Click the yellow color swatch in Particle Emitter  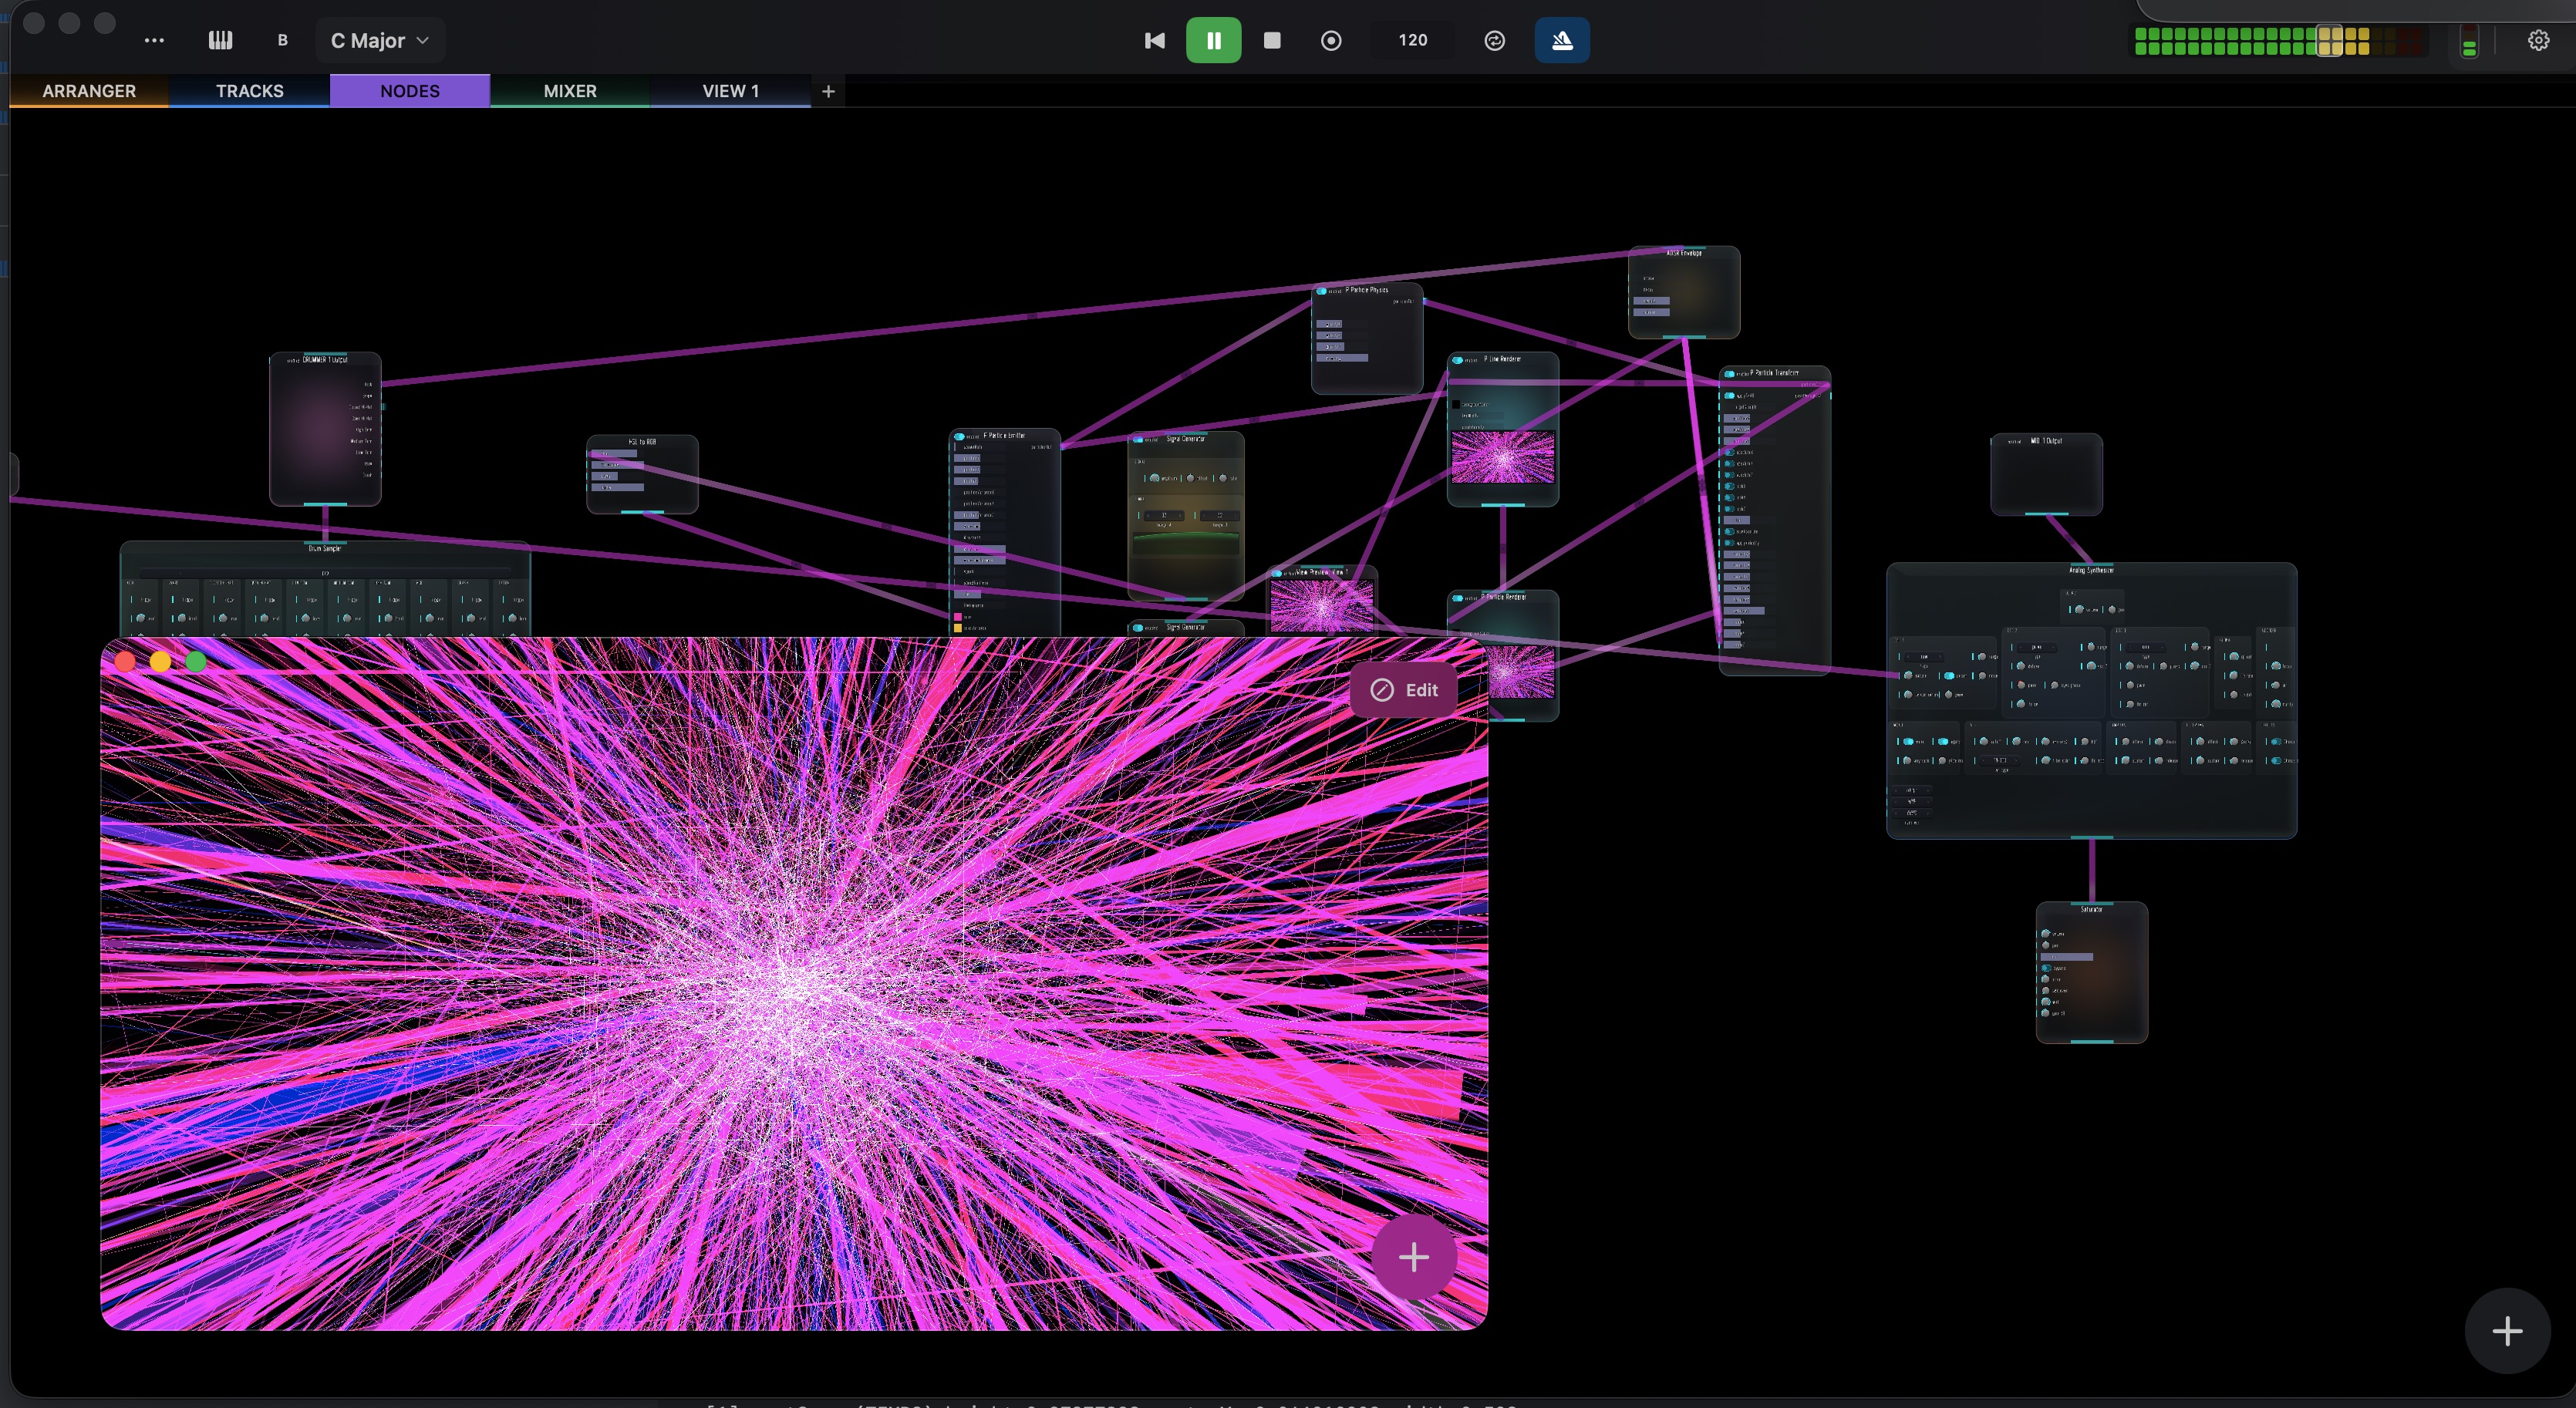click(x=957, y=628)
